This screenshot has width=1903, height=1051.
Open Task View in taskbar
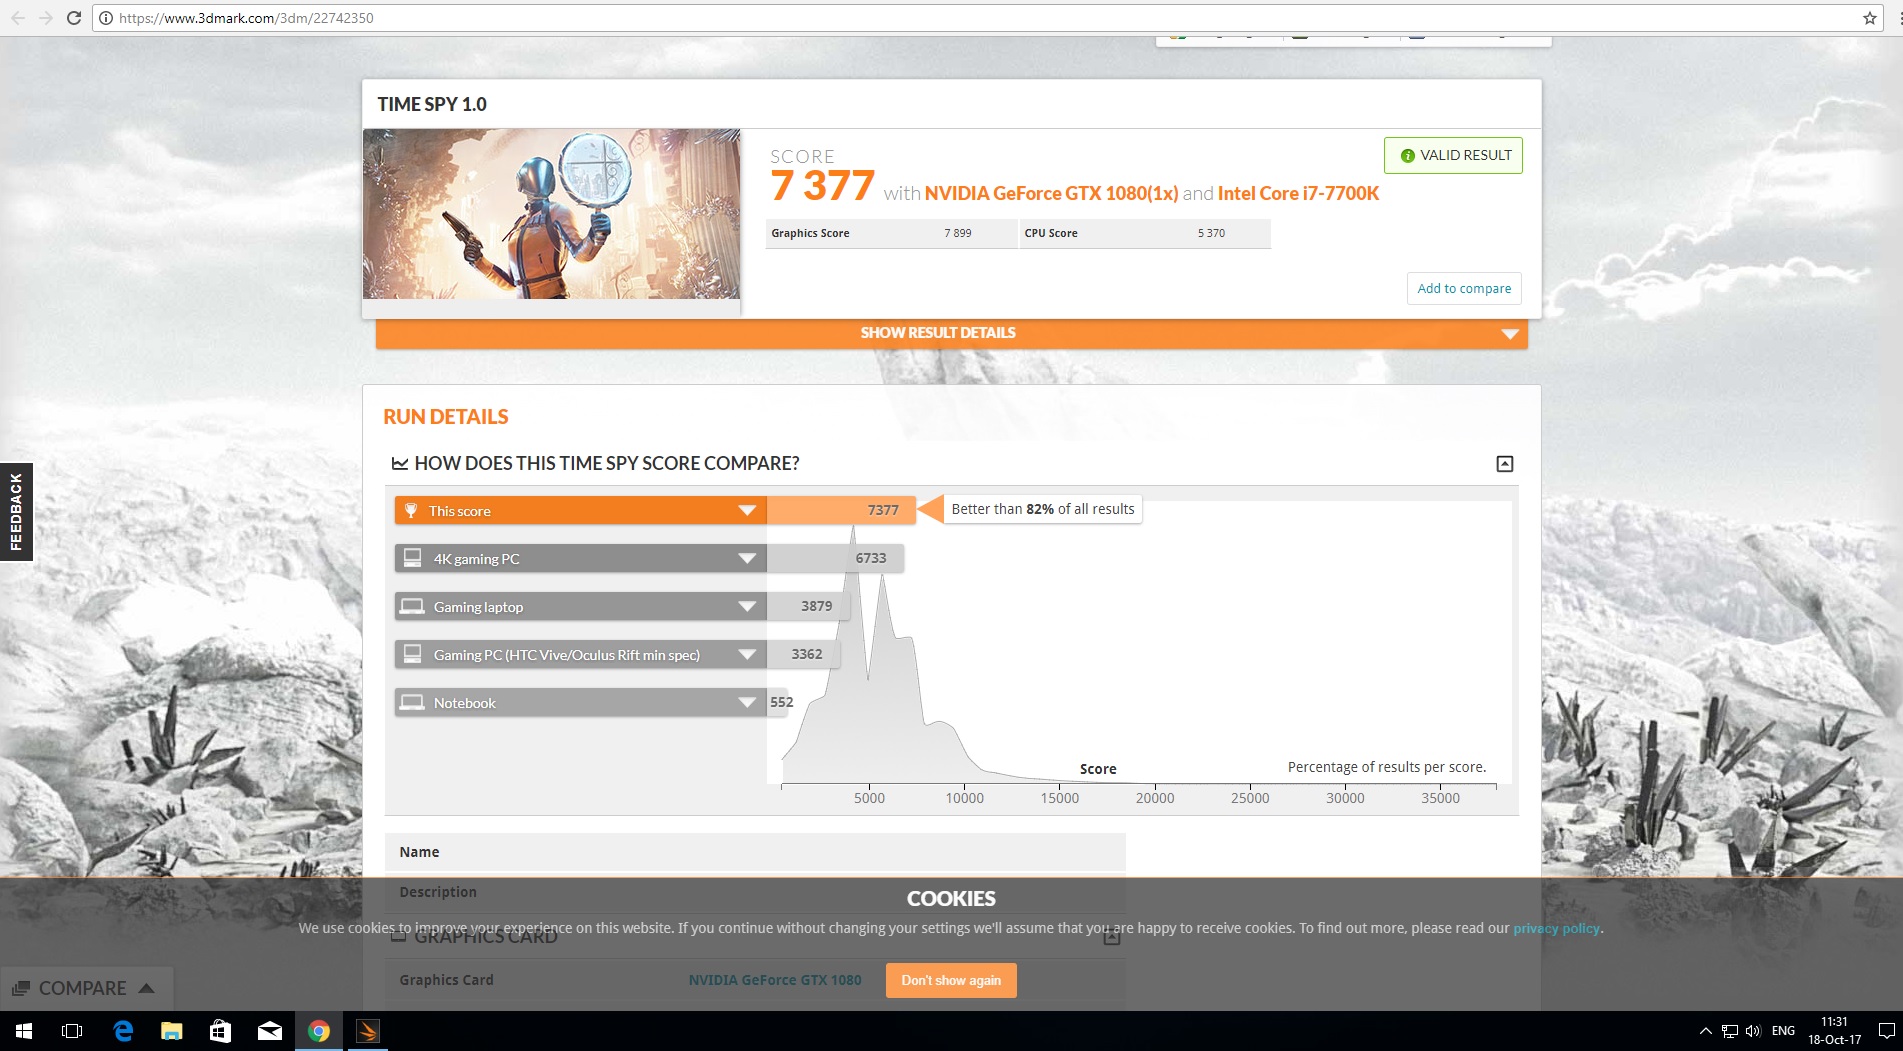coord(72,1031)
